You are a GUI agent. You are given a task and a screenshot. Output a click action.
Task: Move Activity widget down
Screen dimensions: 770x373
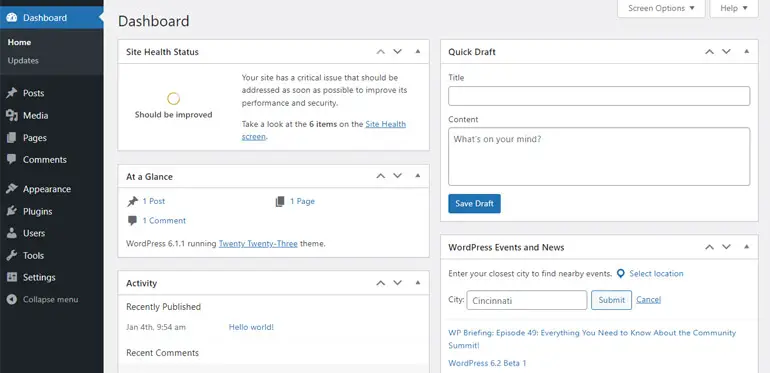tap(398, 283)
